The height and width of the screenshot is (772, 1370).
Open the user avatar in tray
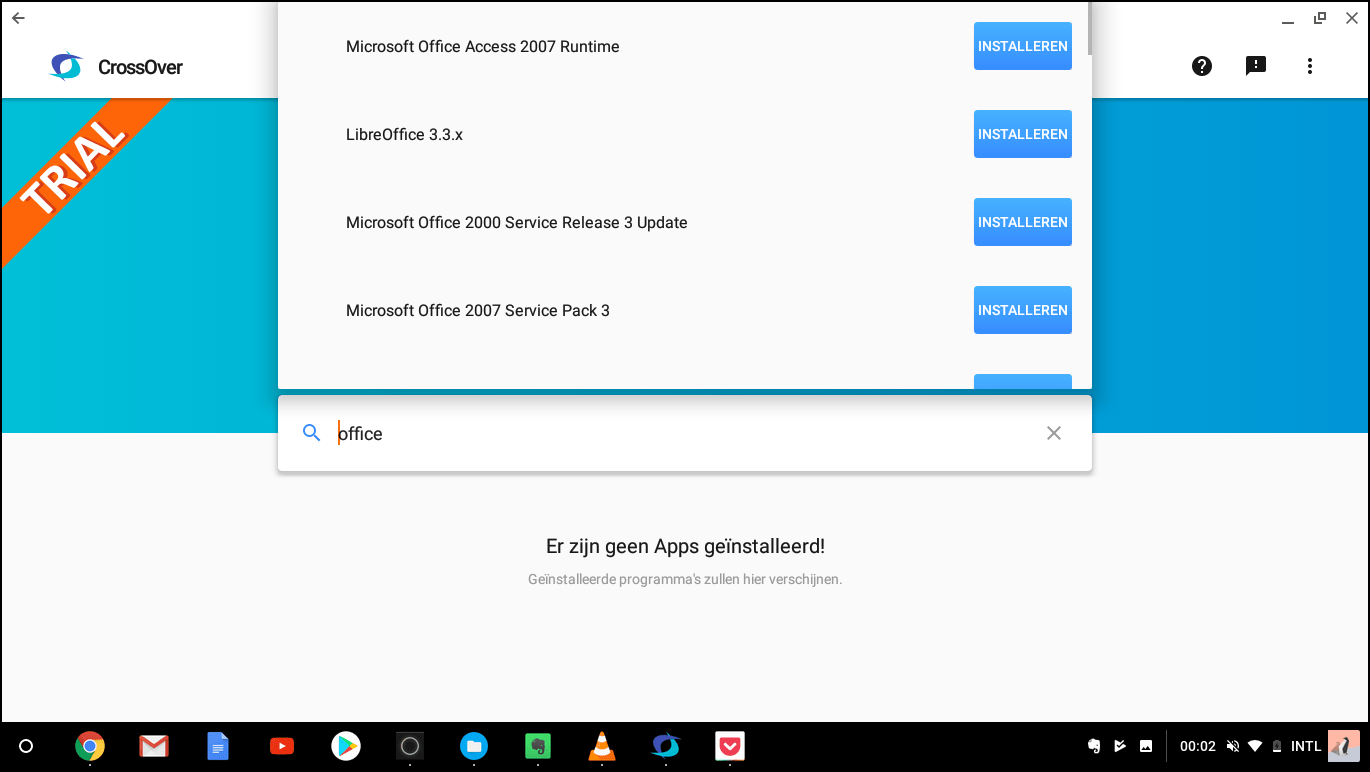click(1344, 746)
